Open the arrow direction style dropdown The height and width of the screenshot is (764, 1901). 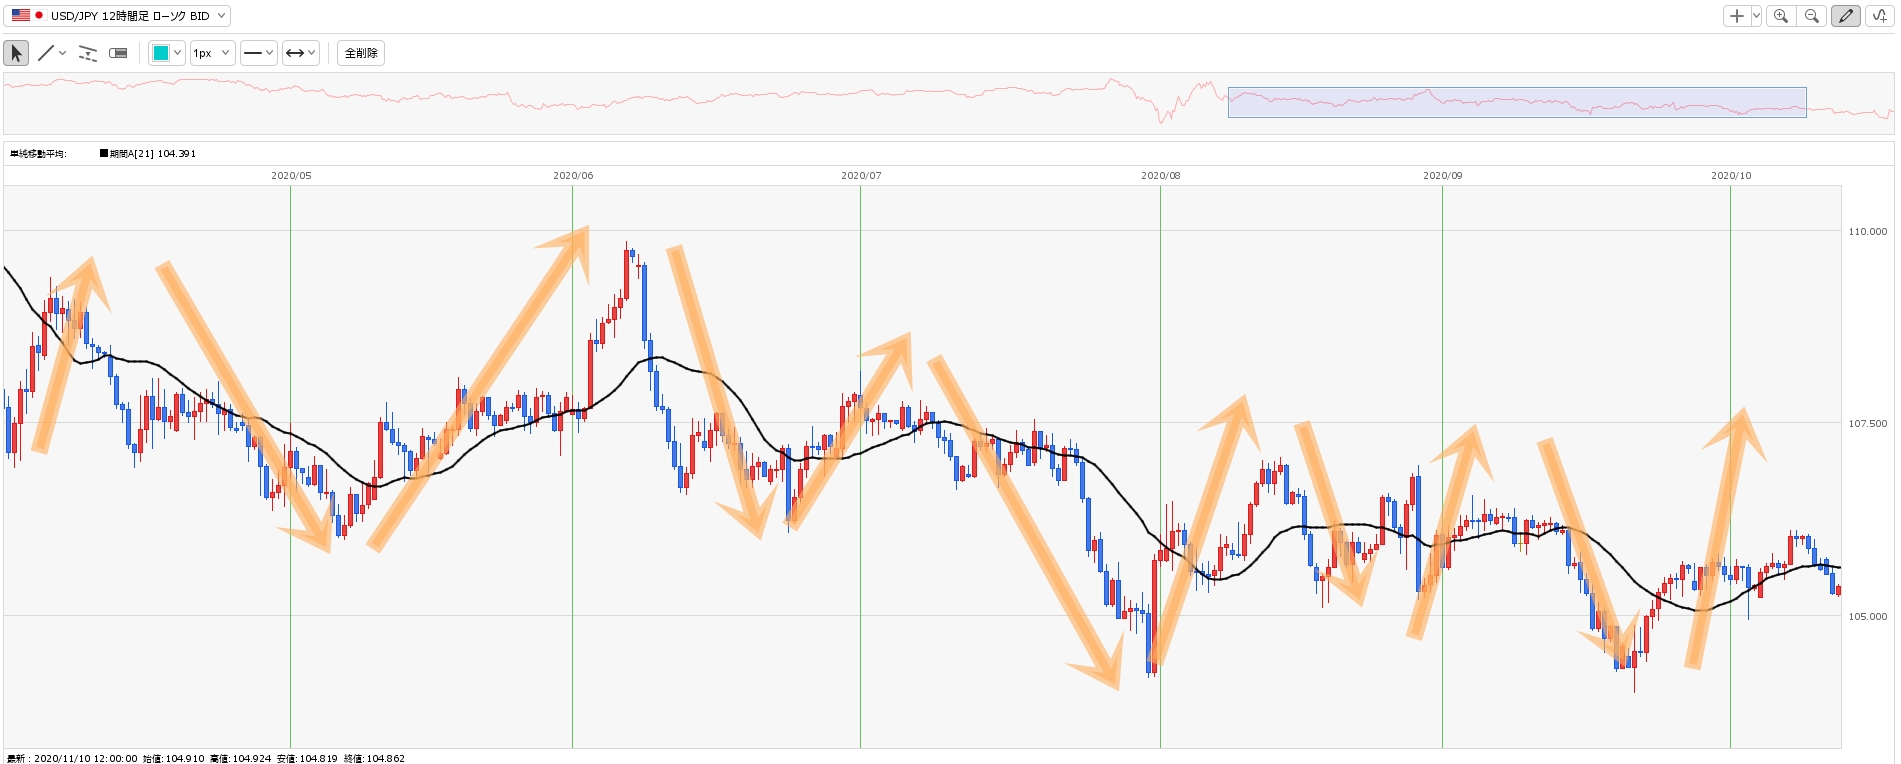click(300, 53)
